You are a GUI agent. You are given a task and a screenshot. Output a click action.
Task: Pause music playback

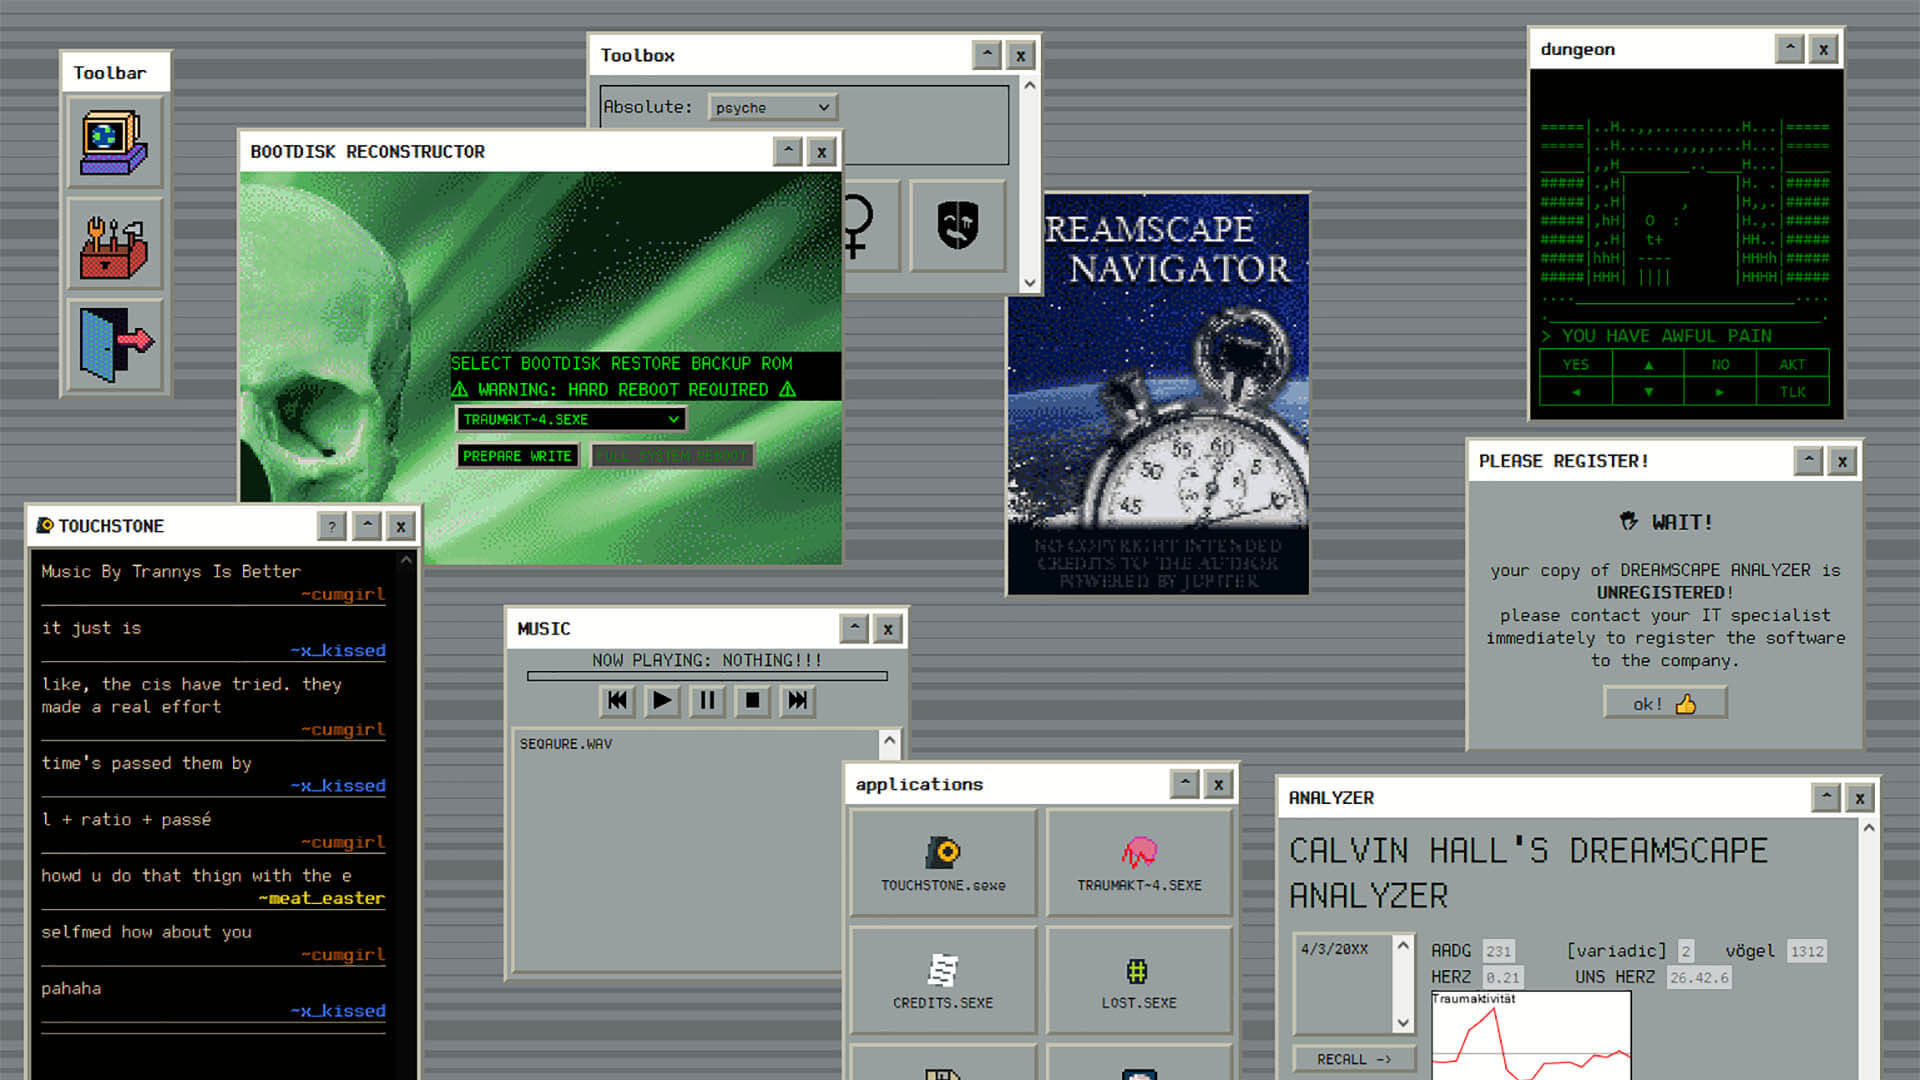[x=707, y=701]
